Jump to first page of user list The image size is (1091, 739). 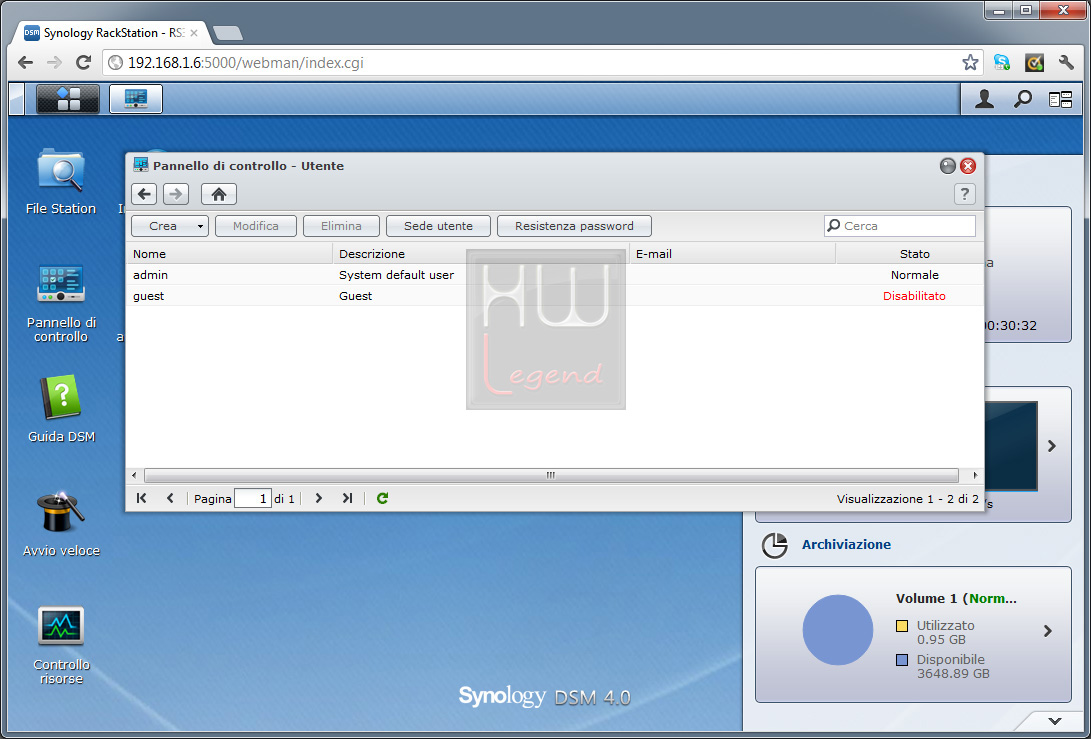coord(142,498)
